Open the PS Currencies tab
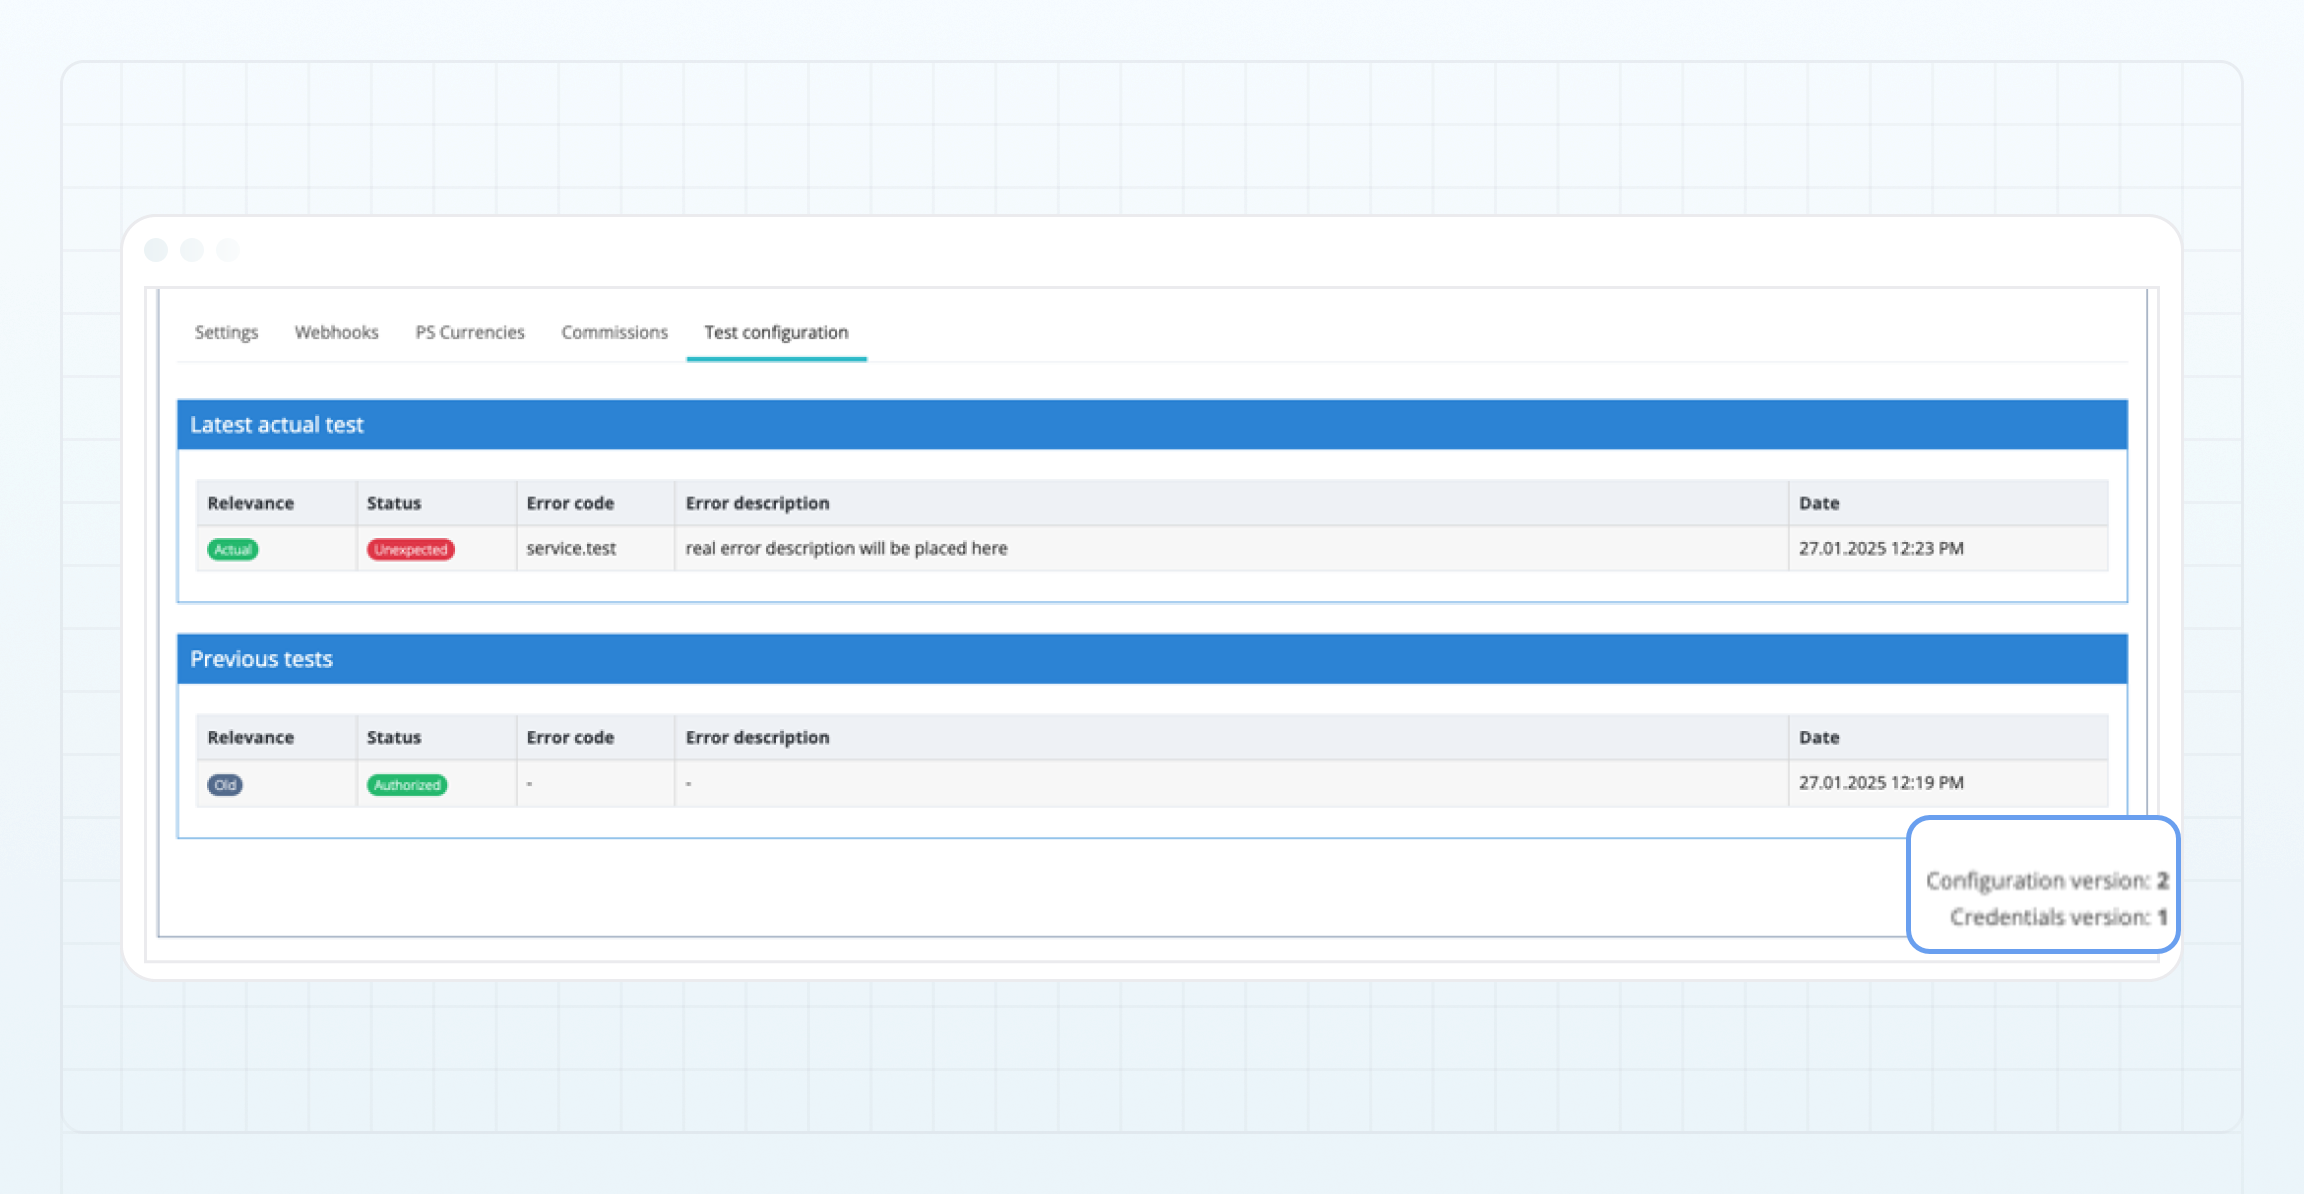 click(x=470, y=332)
